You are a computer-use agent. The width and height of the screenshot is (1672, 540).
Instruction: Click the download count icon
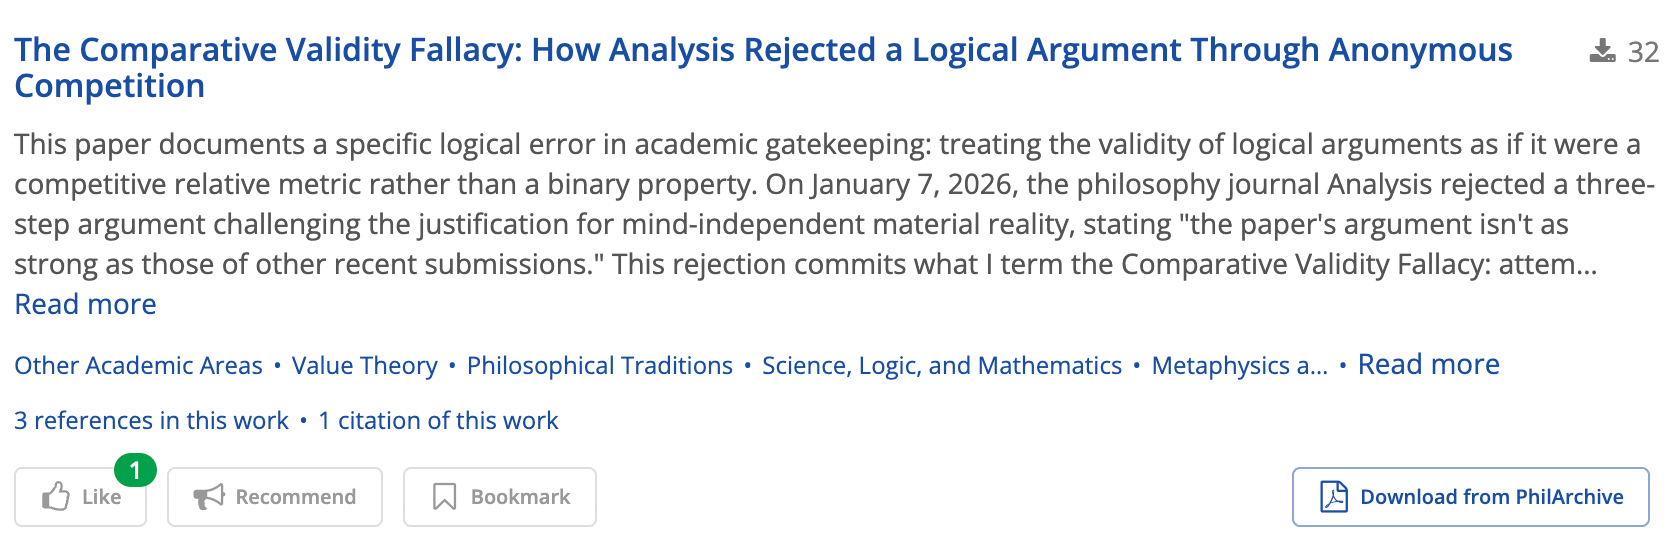point(1602,51)
